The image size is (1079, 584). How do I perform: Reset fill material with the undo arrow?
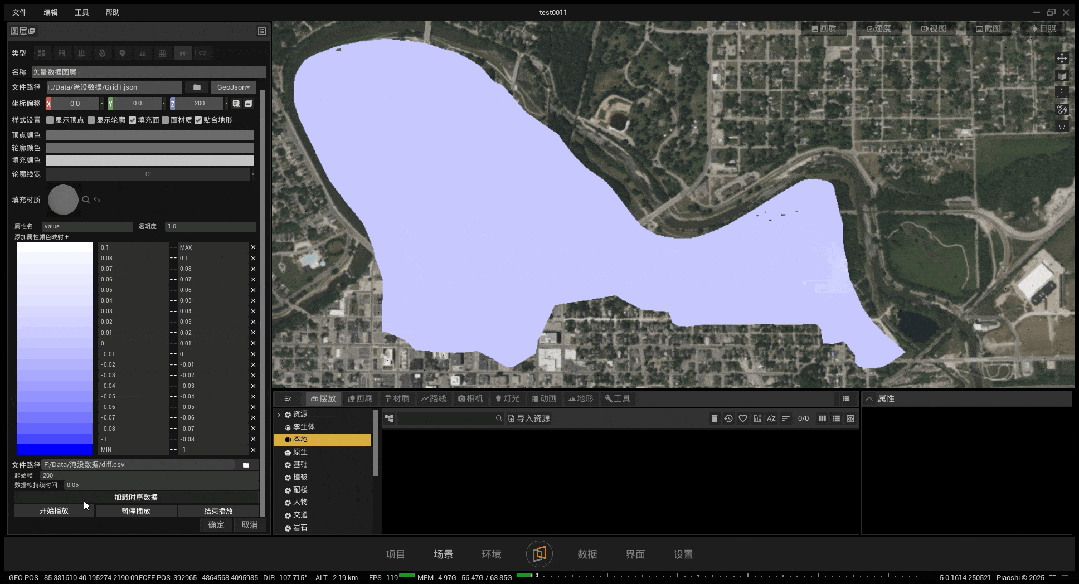97,199
